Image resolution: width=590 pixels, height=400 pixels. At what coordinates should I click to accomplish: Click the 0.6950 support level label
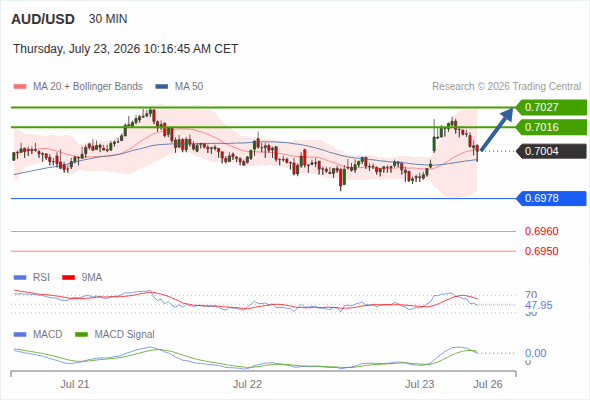click(541, 251)
